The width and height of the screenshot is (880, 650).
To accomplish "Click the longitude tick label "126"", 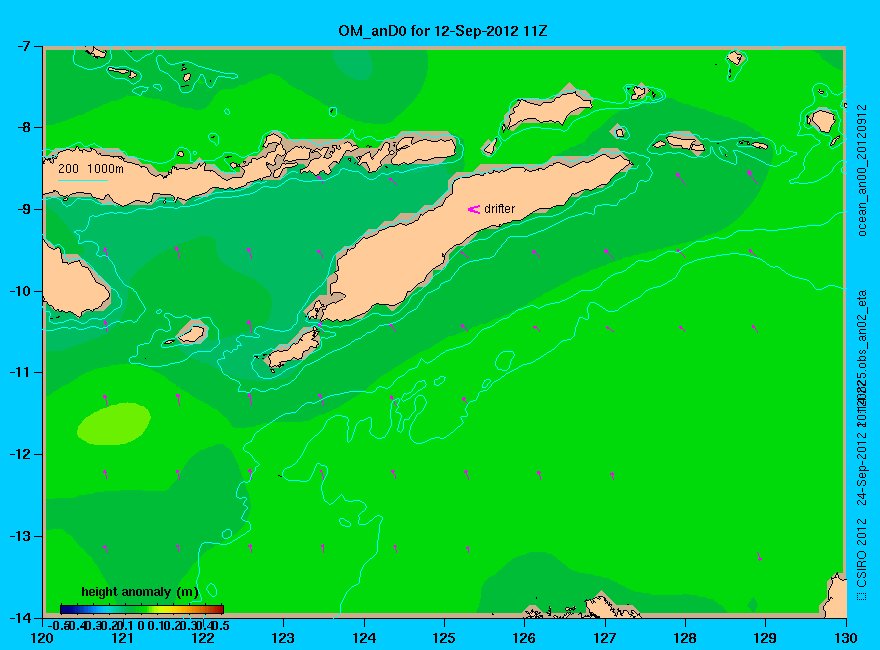I will [525, 638].
